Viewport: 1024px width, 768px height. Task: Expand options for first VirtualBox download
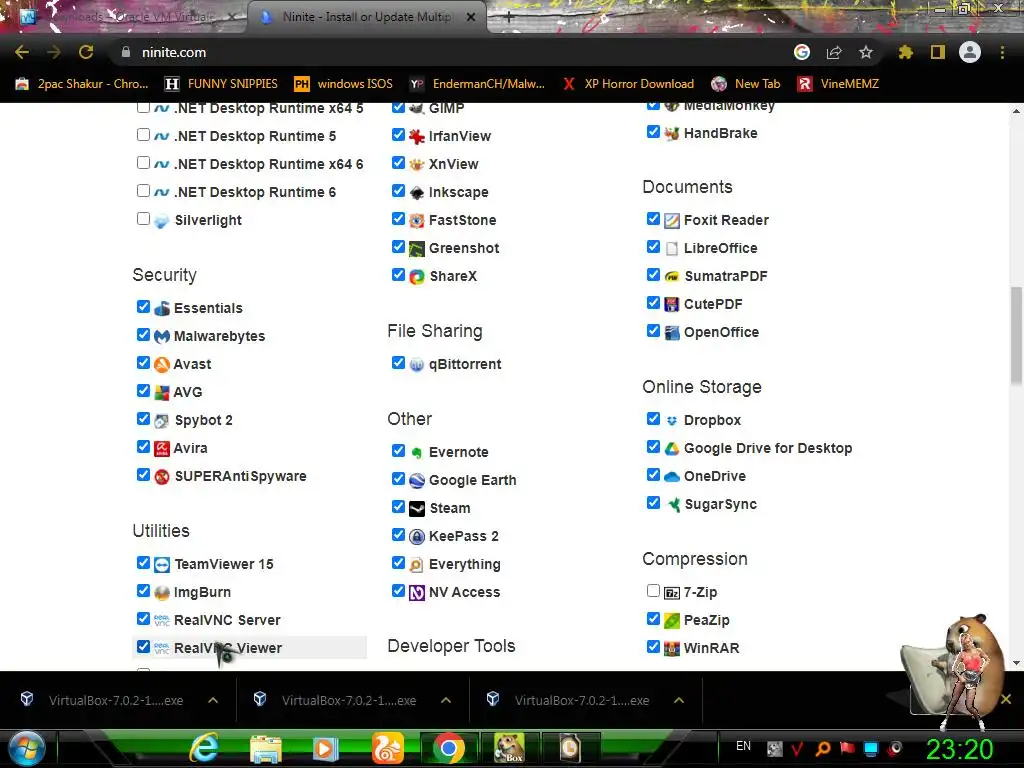(x=213, y=700)
